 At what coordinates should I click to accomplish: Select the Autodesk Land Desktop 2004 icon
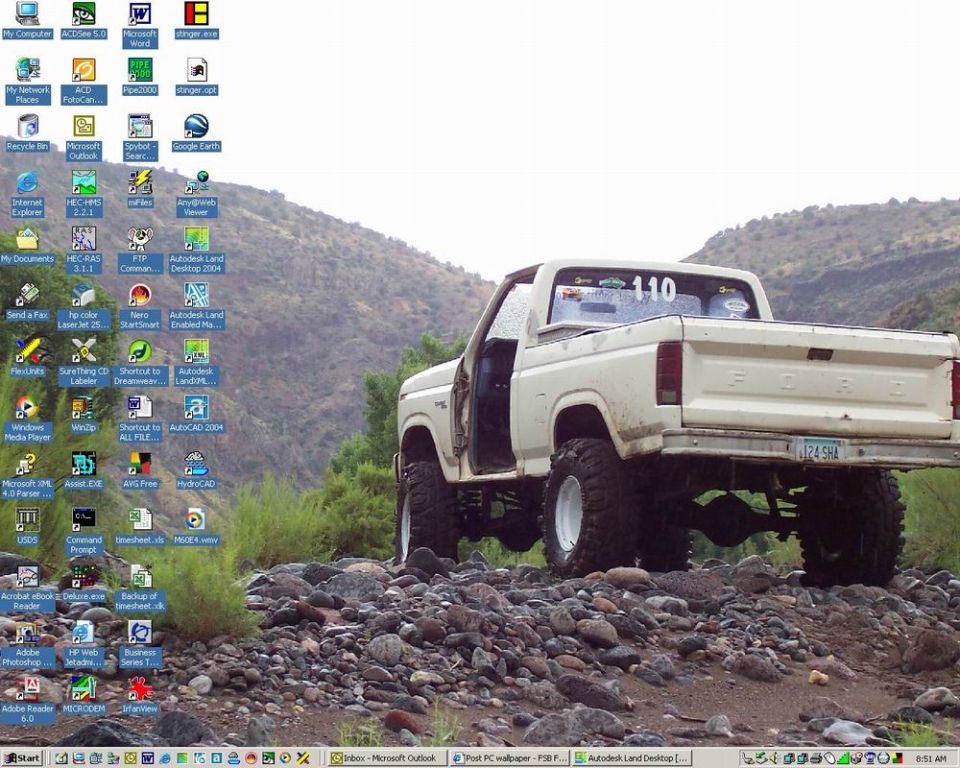[x=197, y=250]
